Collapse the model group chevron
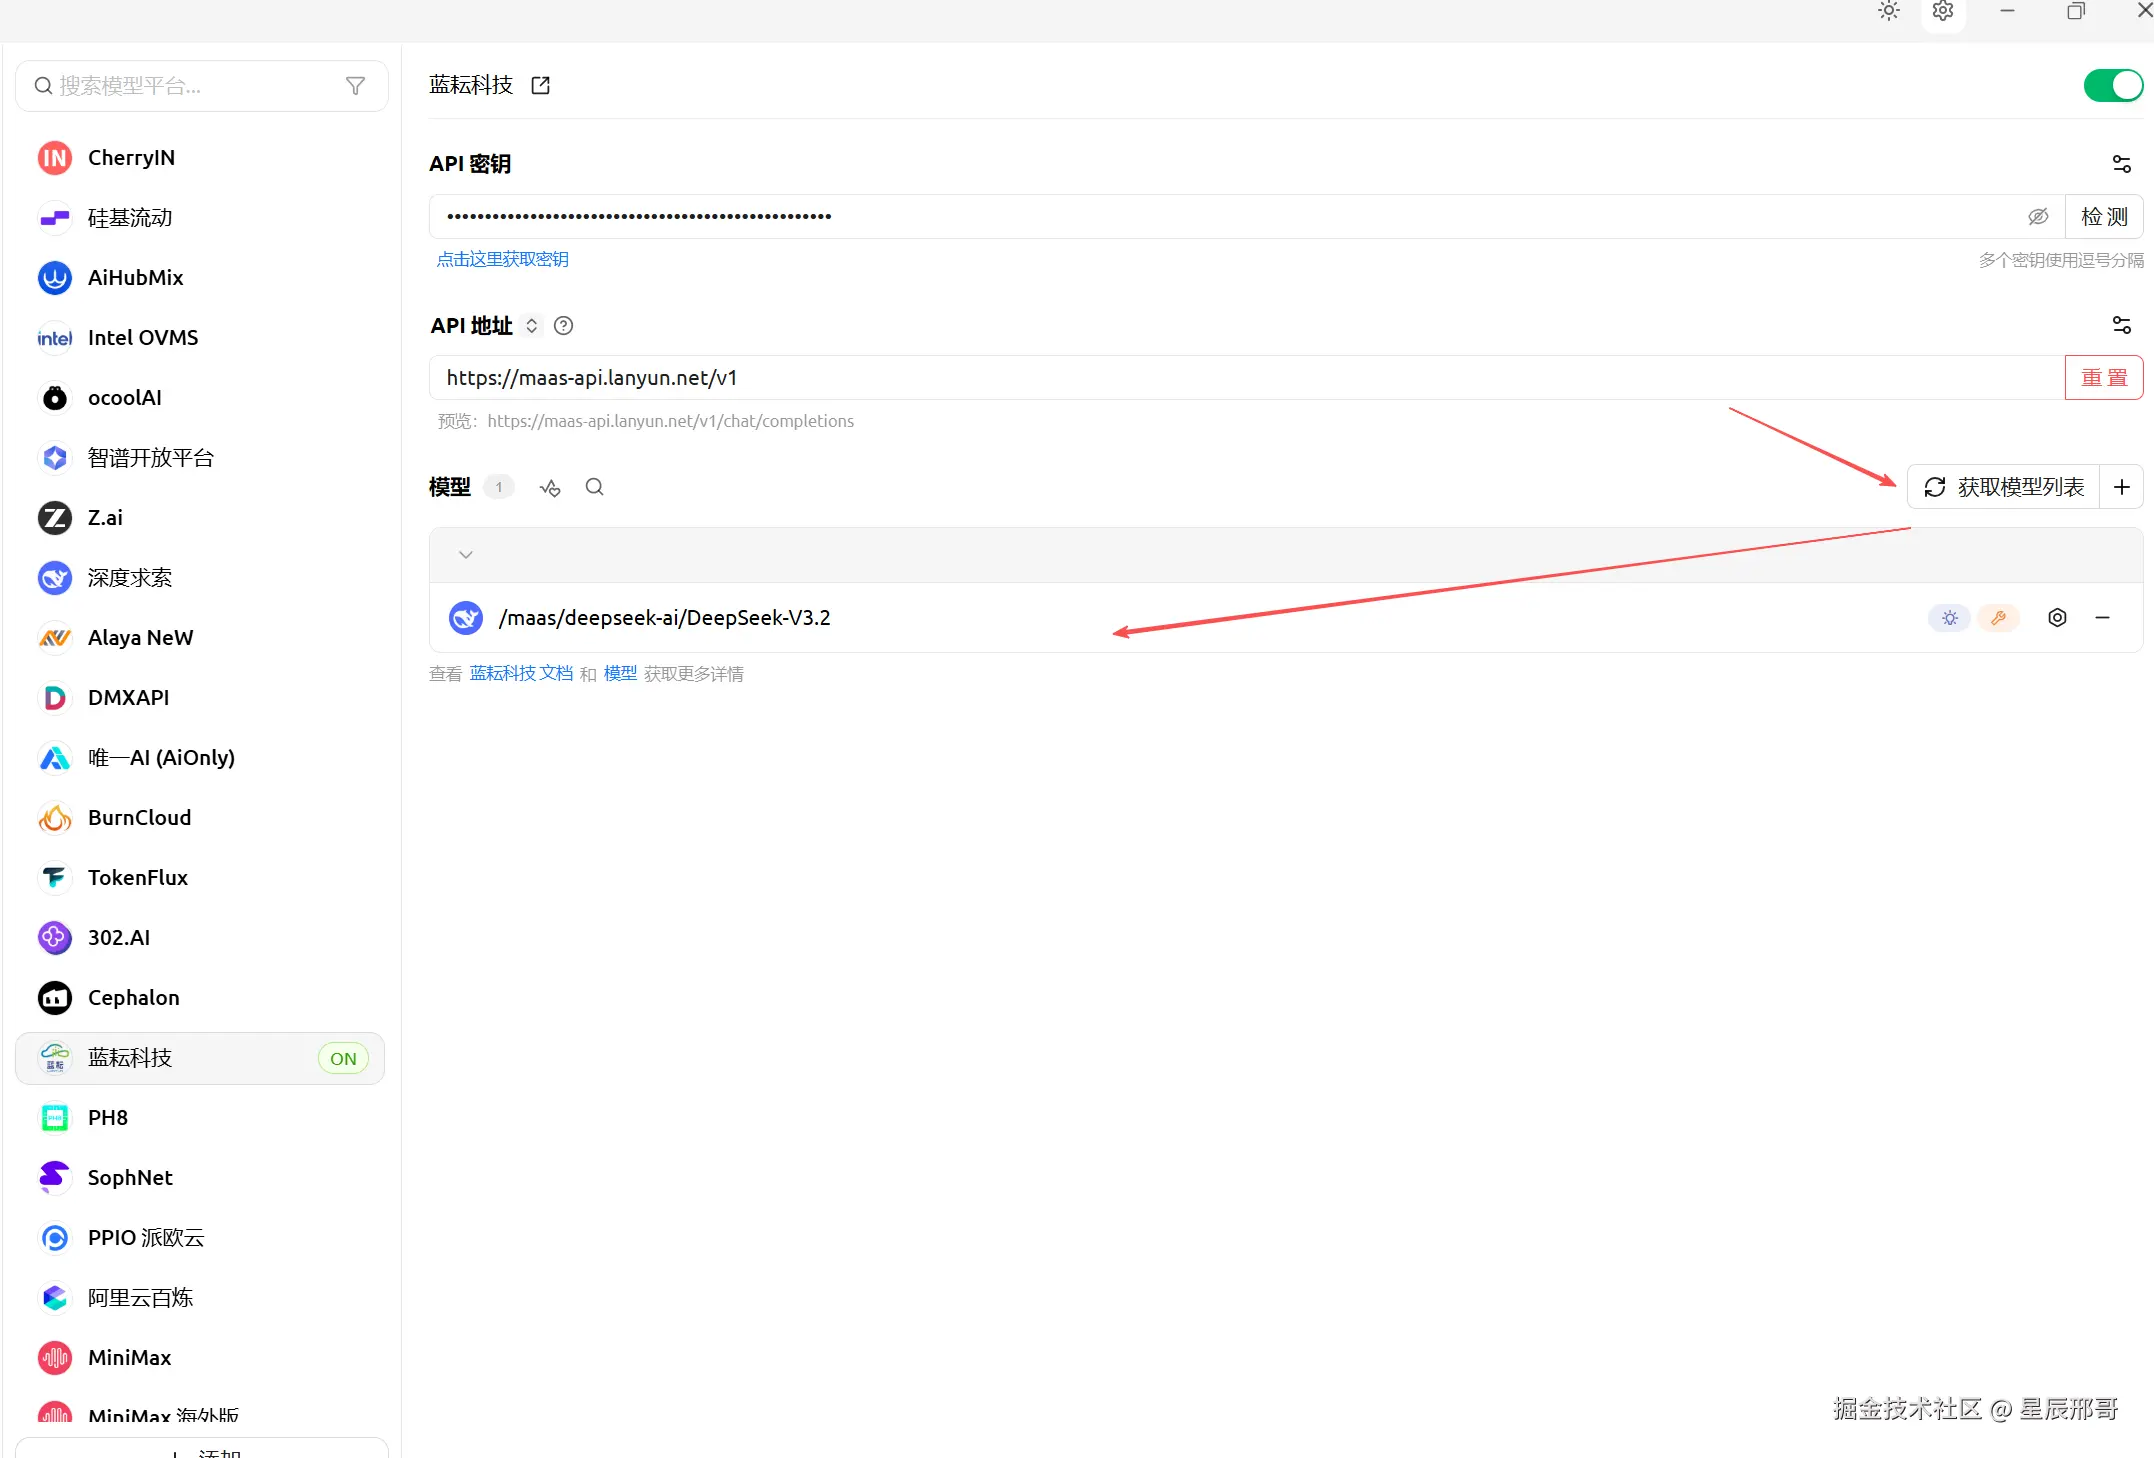 [x=466, y=555]
